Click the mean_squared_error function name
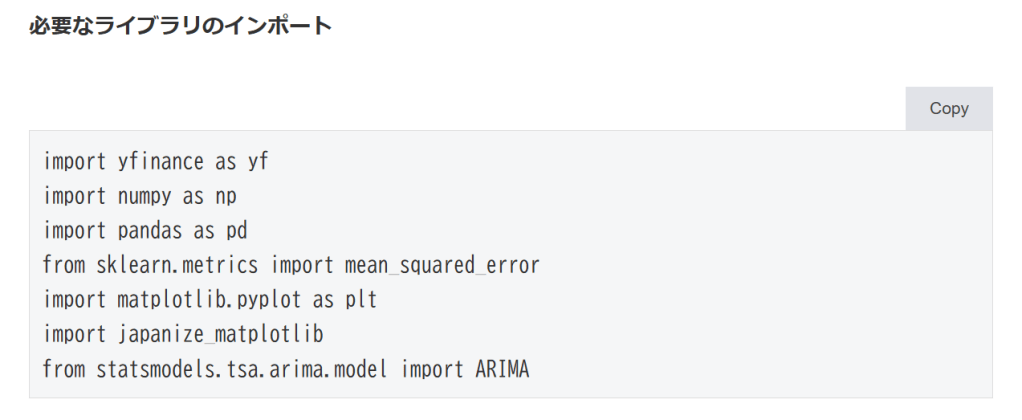1022x420 pixels. [x=442, y=266]
